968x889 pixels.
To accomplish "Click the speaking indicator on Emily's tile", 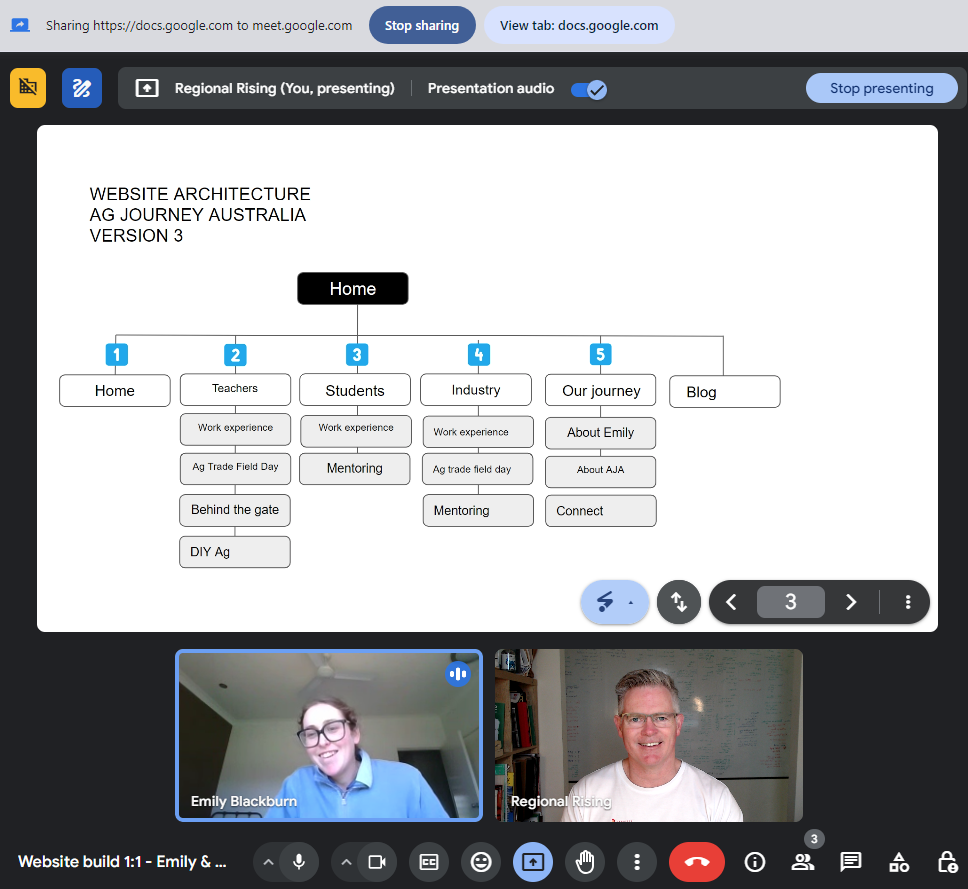I will [x=458, y=674].
